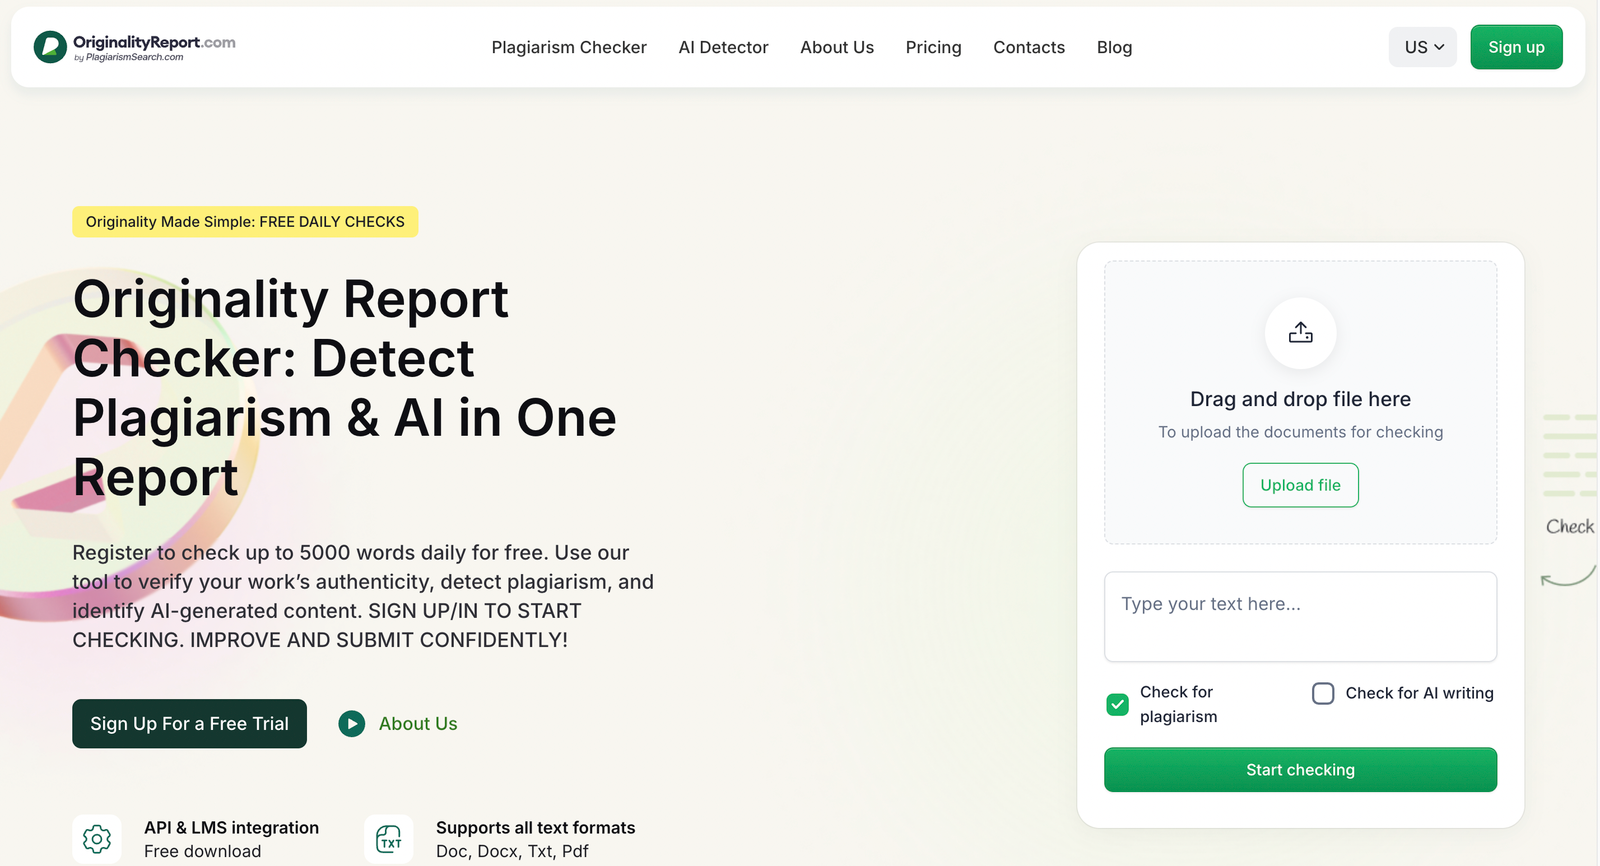1600x866 pixels.
Task: Click the curved arrow icon near Check
Action: pos(1567,576)
